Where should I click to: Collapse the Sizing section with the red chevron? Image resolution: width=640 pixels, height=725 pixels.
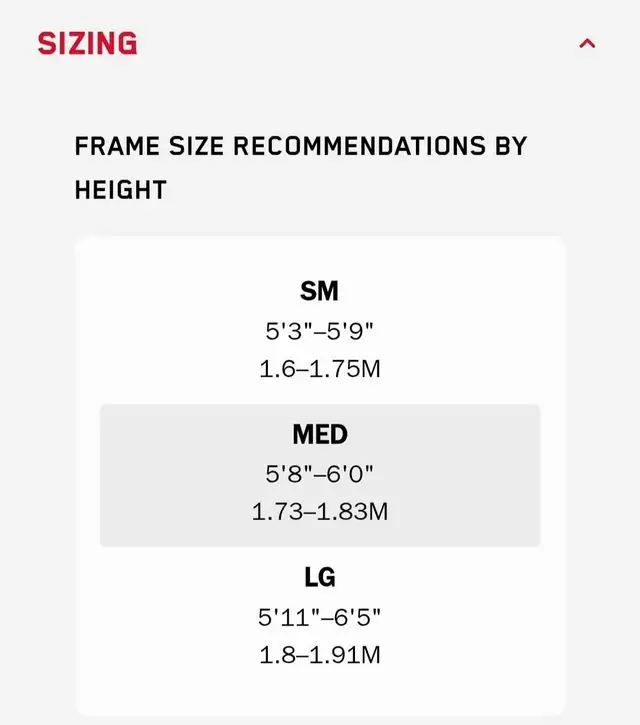click(587, 43)
